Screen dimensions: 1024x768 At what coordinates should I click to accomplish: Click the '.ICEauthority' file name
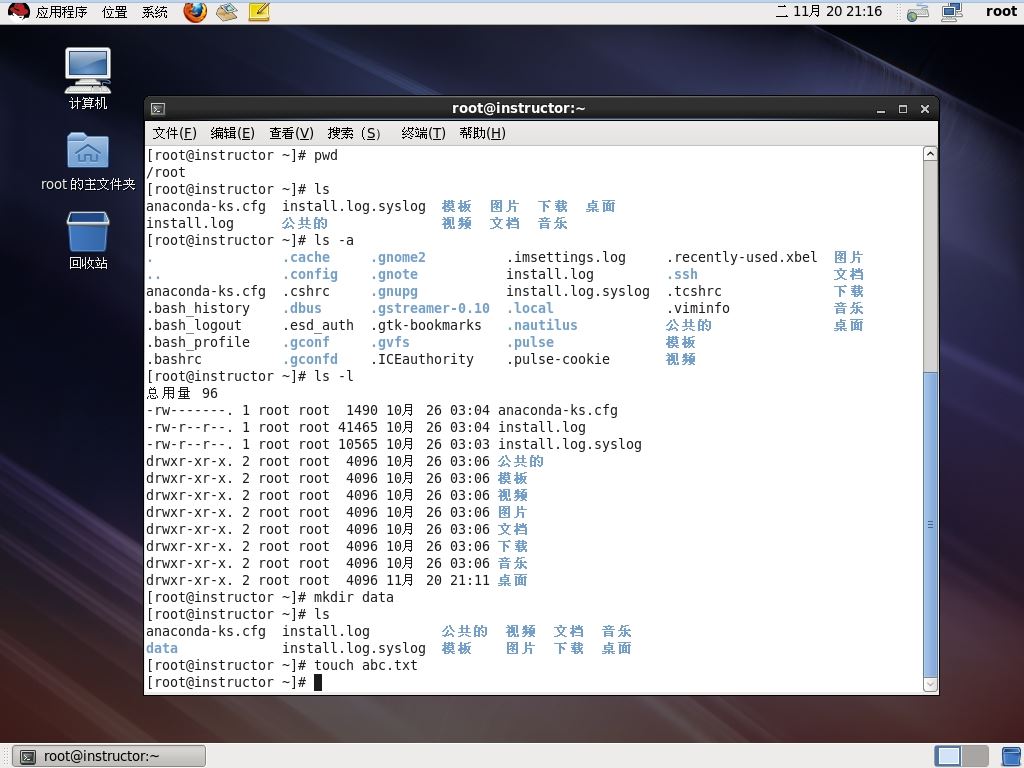coord(422,359)
